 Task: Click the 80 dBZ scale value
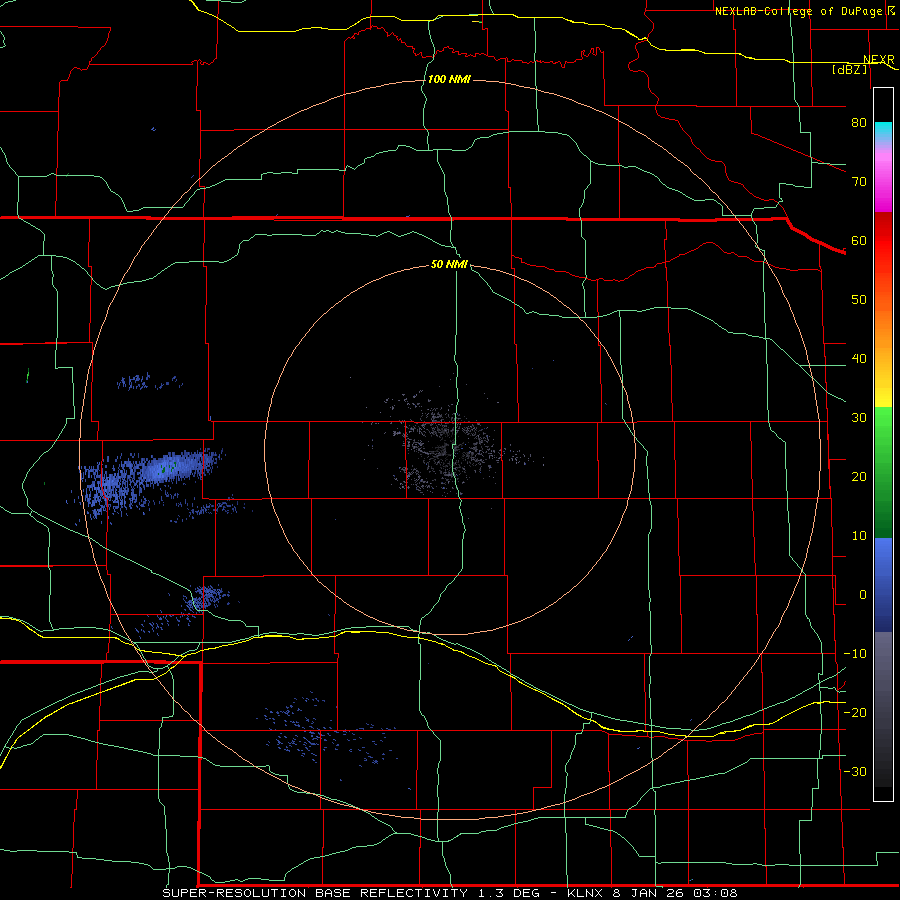tap(859, 123)
